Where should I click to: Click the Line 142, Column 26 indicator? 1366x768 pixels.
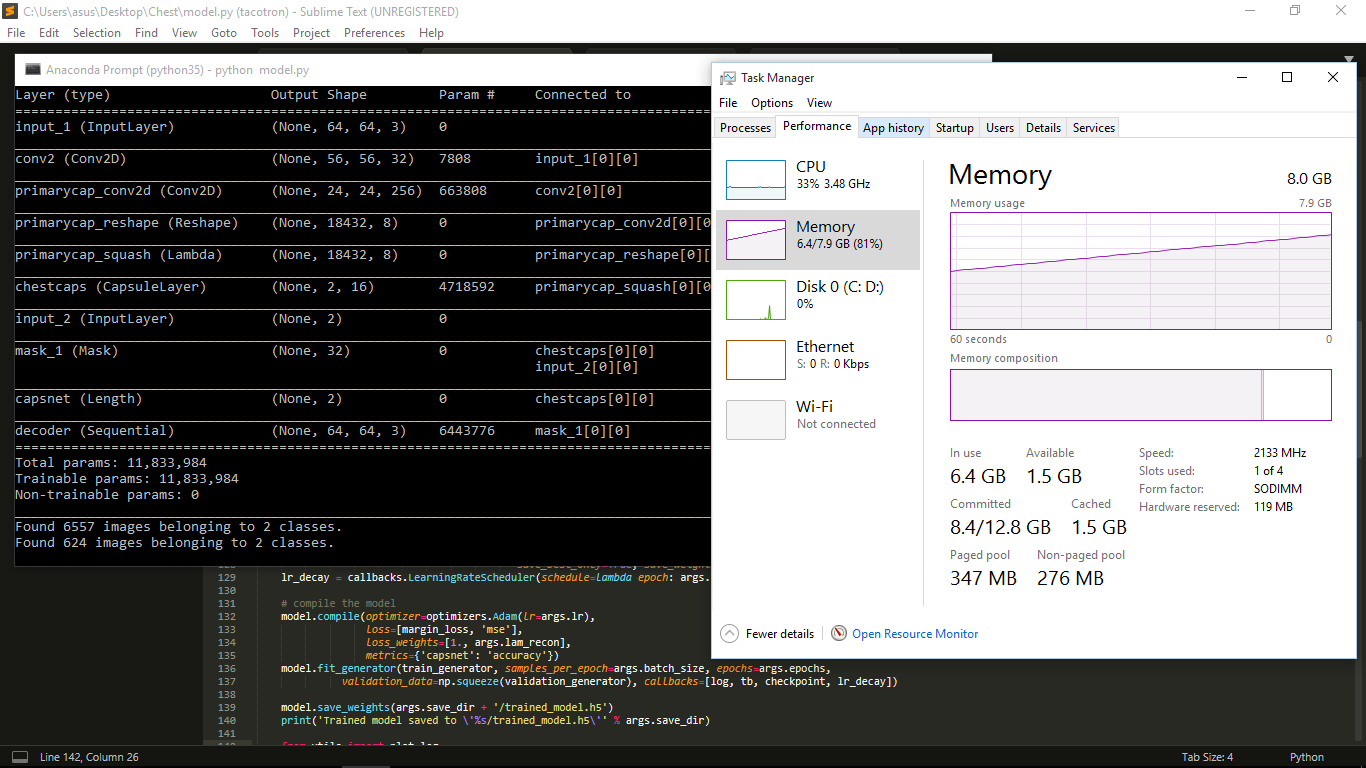(90, 756)
